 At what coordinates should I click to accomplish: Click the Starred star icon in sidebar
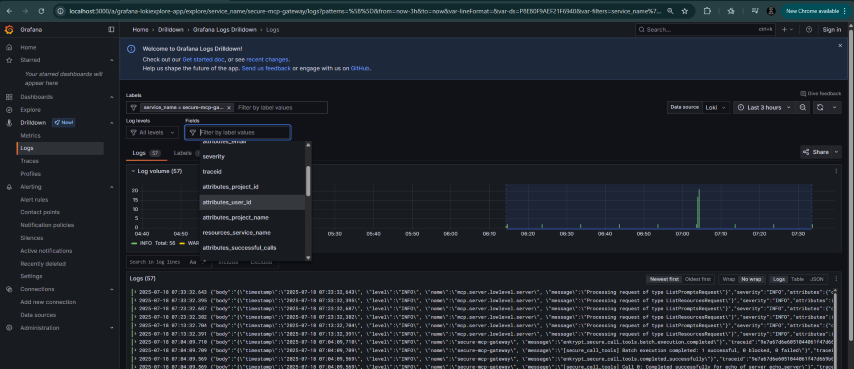point(9,60)
